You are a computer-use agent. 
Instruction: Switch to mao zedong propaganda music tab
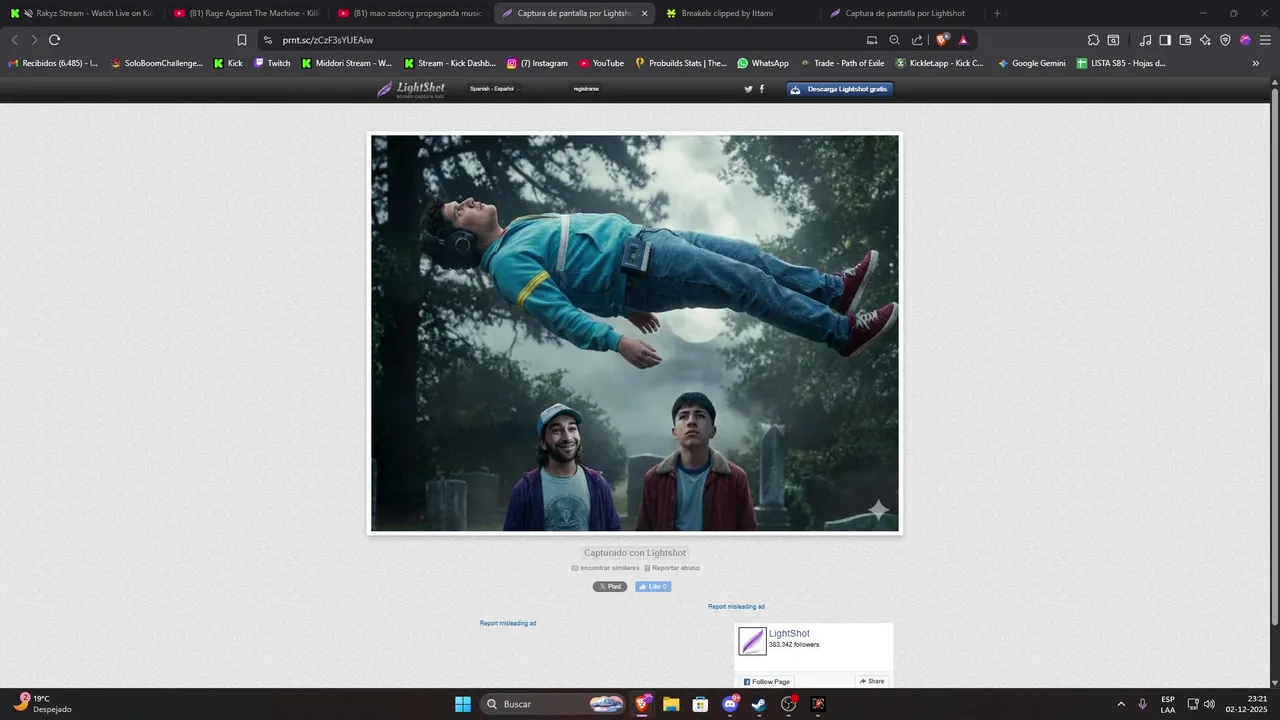click(x=410, y=13)
